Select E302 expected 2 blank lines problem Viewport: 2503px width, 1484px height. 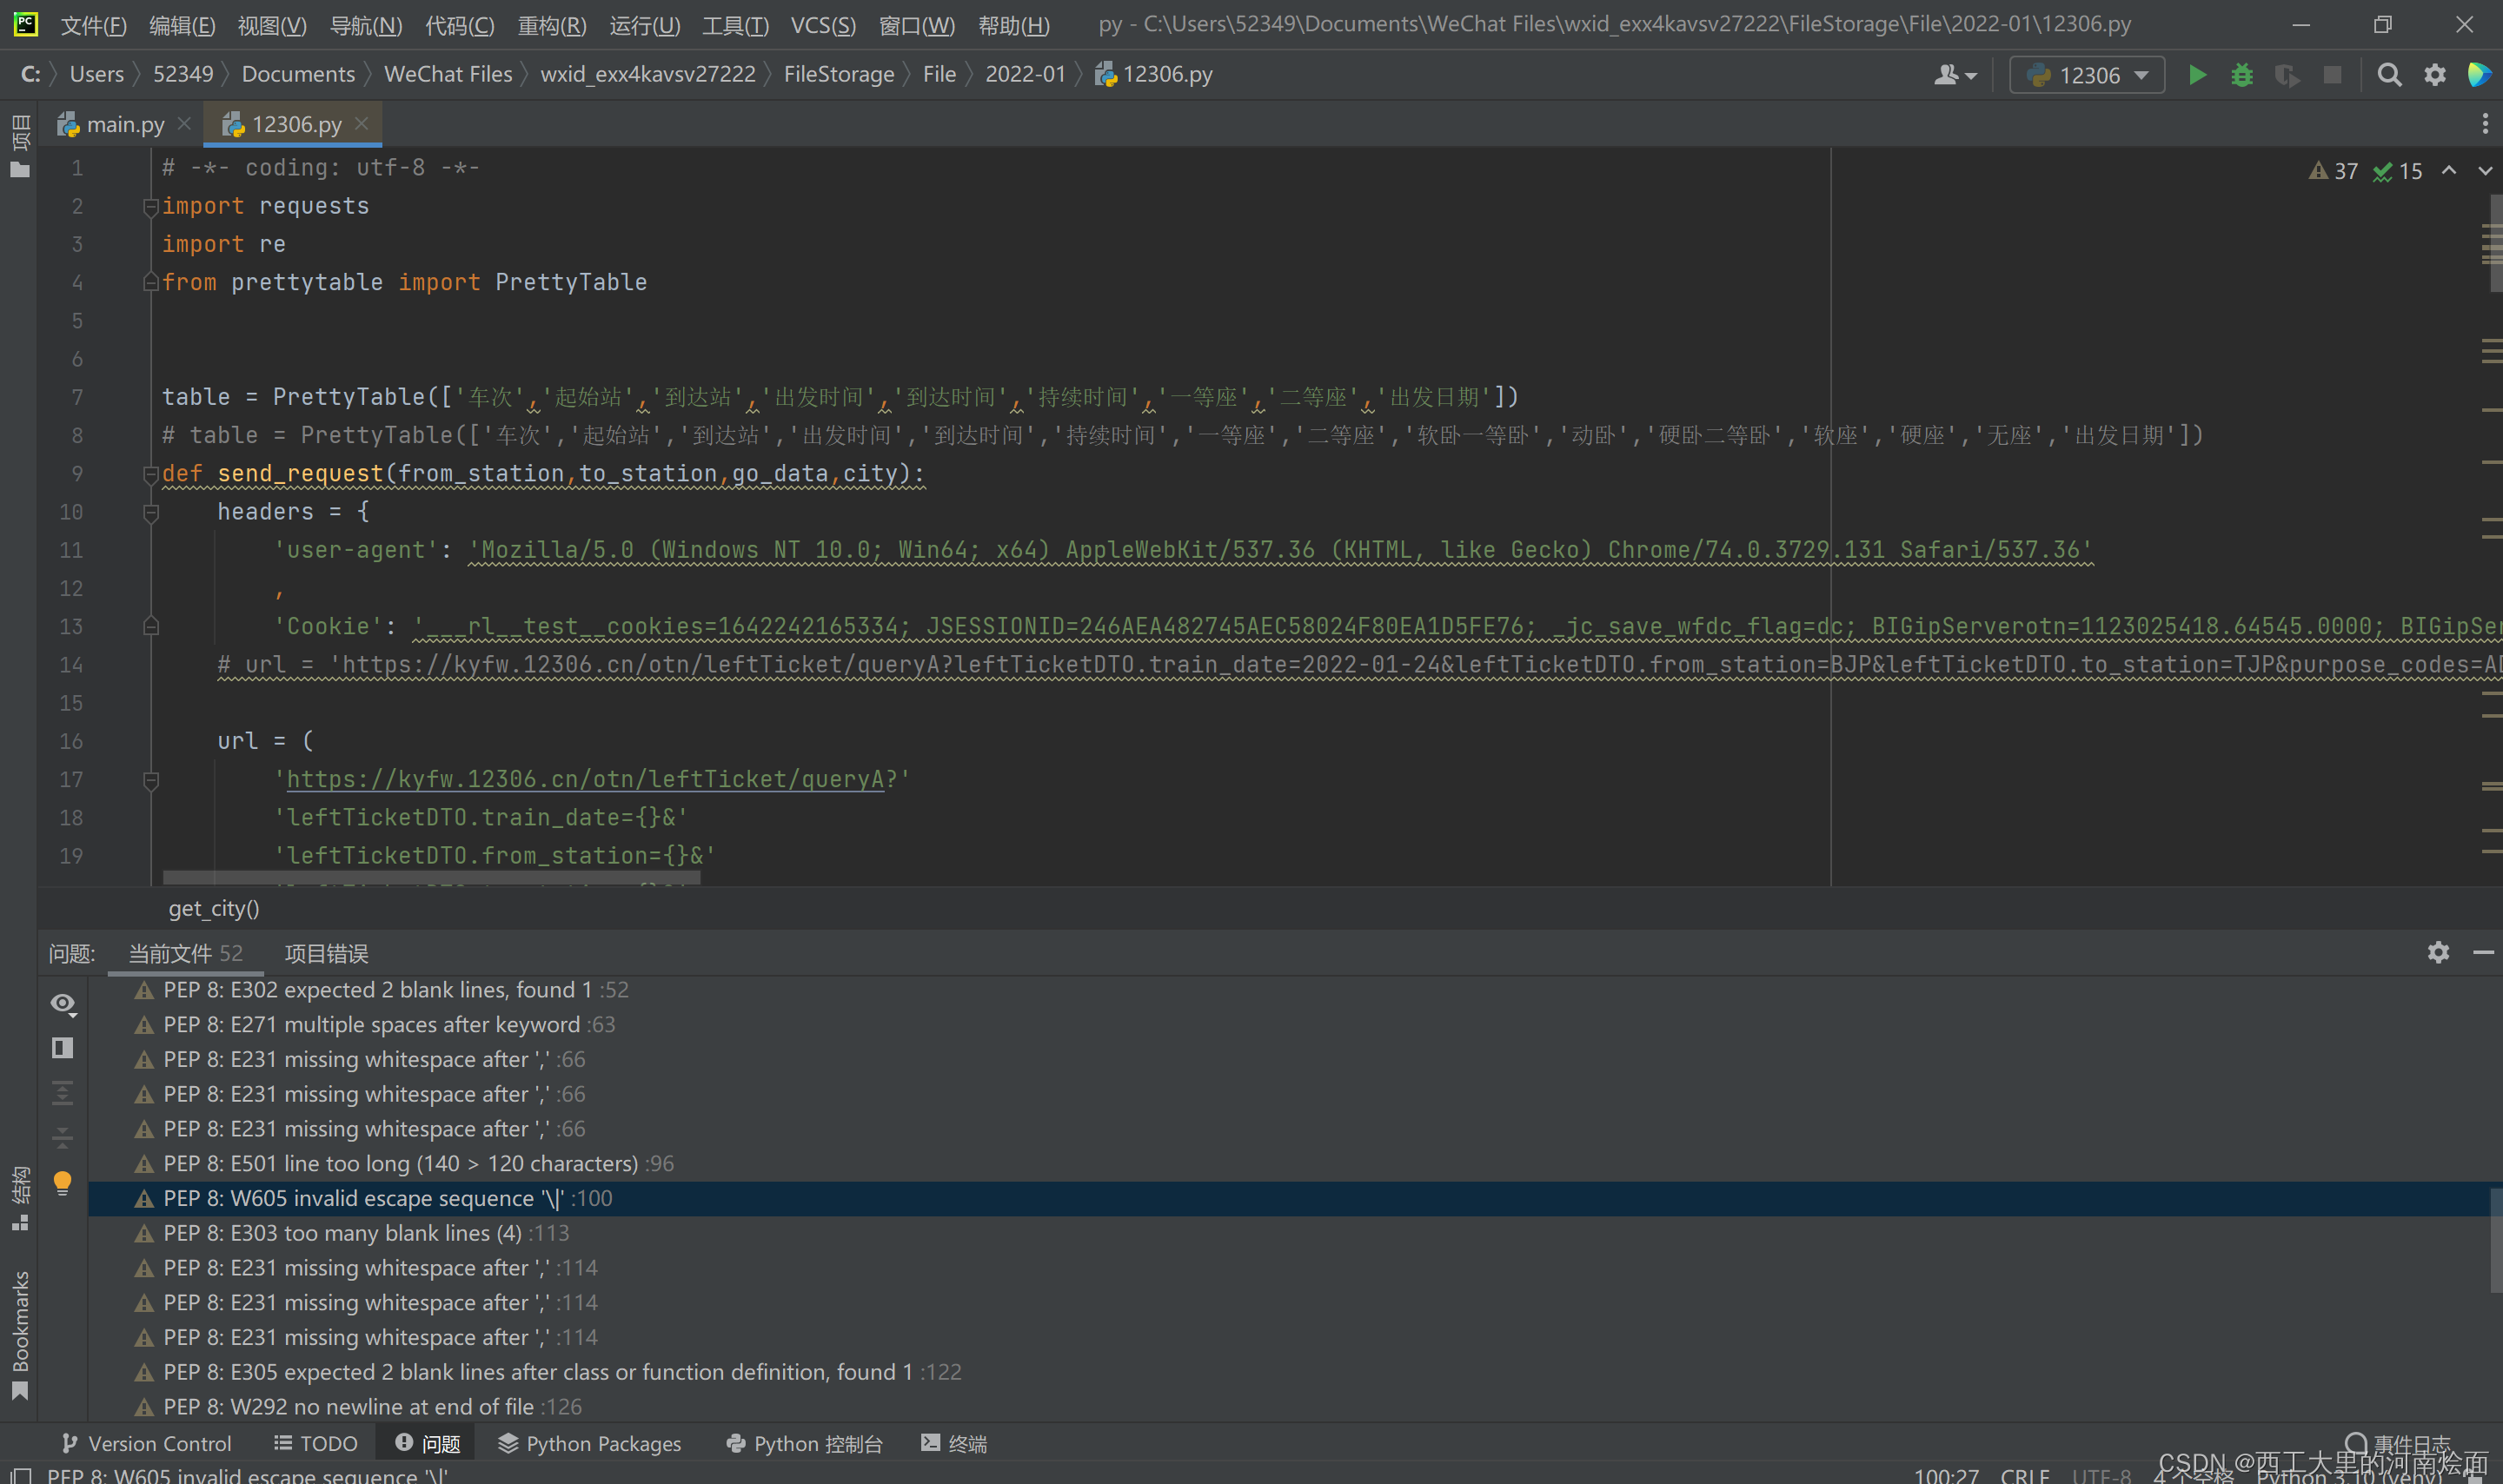pos(1288,990)
